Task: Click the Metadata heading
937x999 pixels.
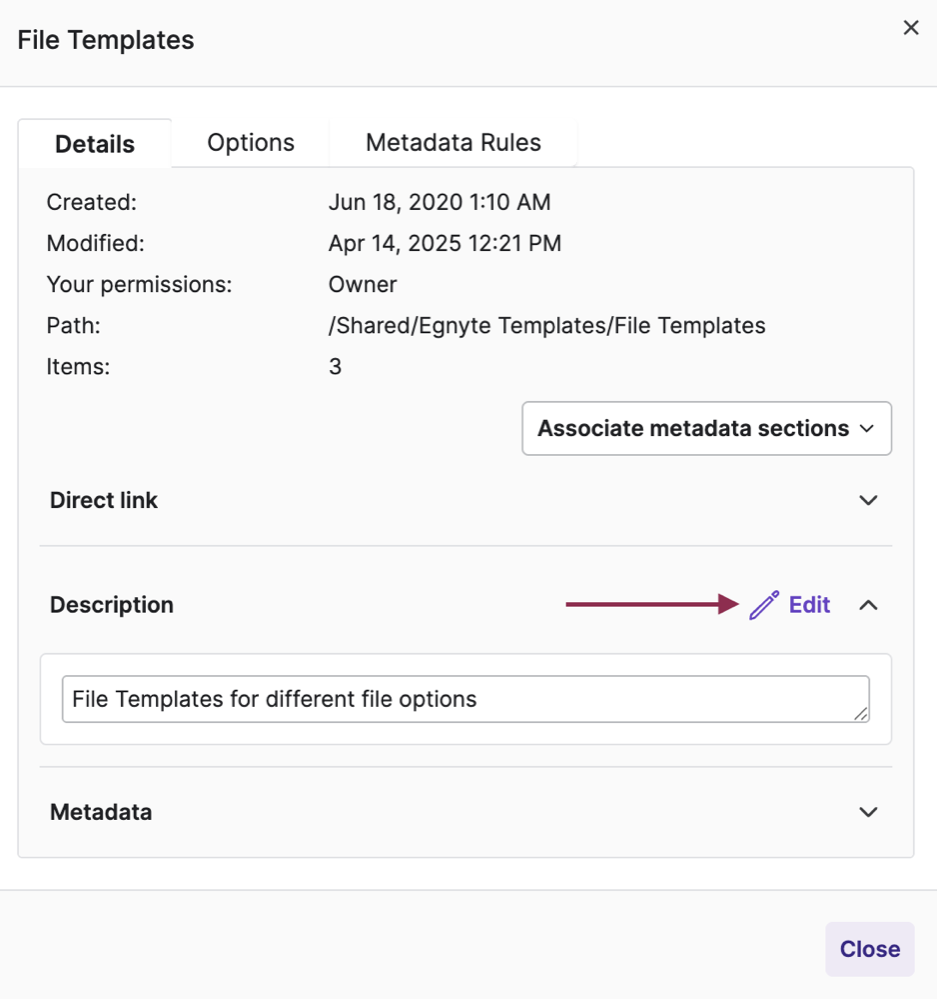Action: [x=101, y=812]
